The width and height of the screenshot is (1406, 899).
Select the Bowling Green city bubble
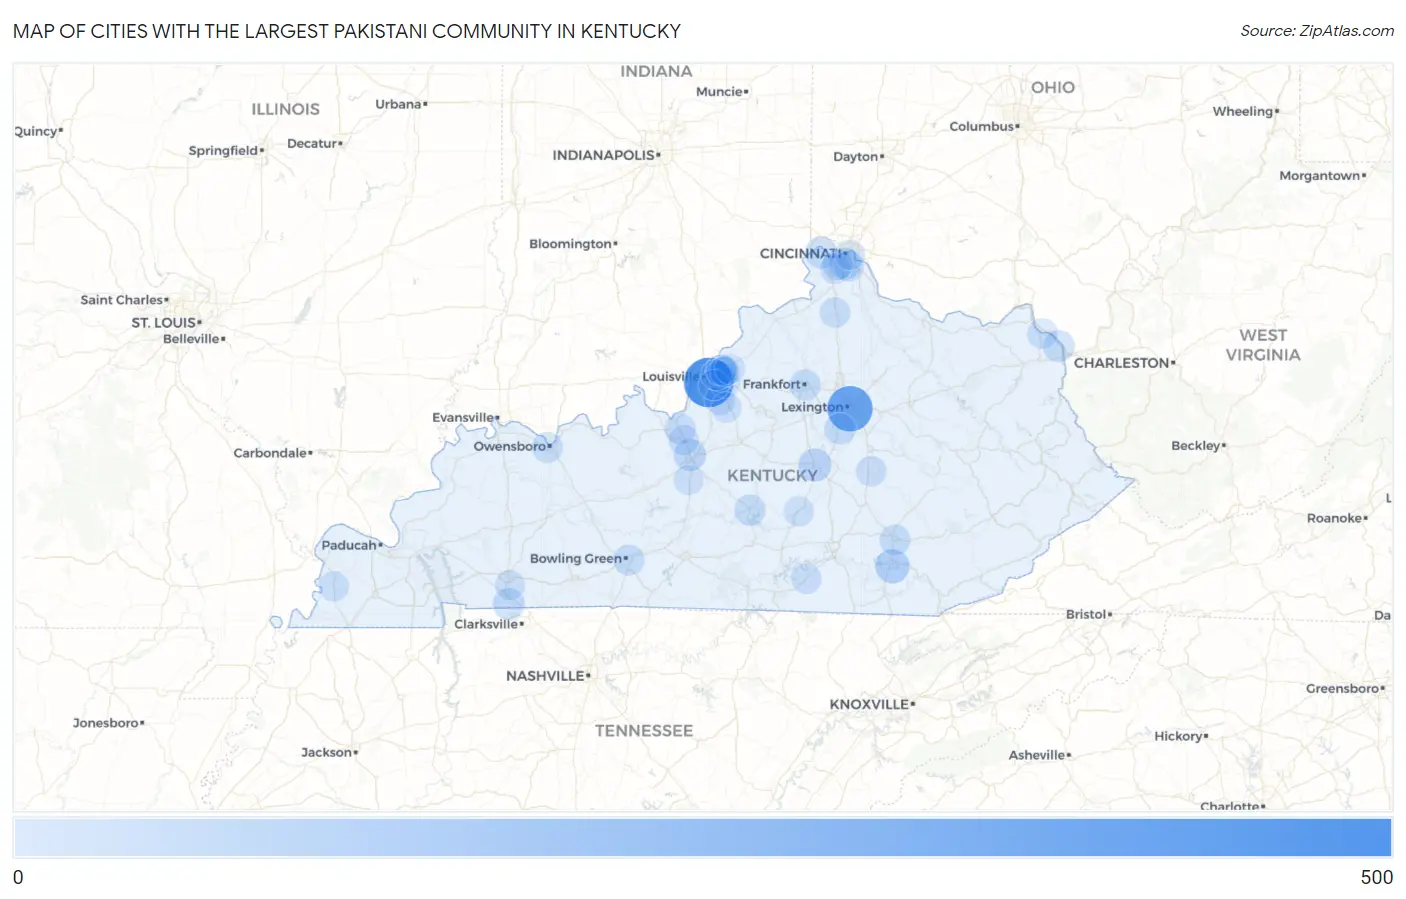pyautogui.click(x=628, y=560)
